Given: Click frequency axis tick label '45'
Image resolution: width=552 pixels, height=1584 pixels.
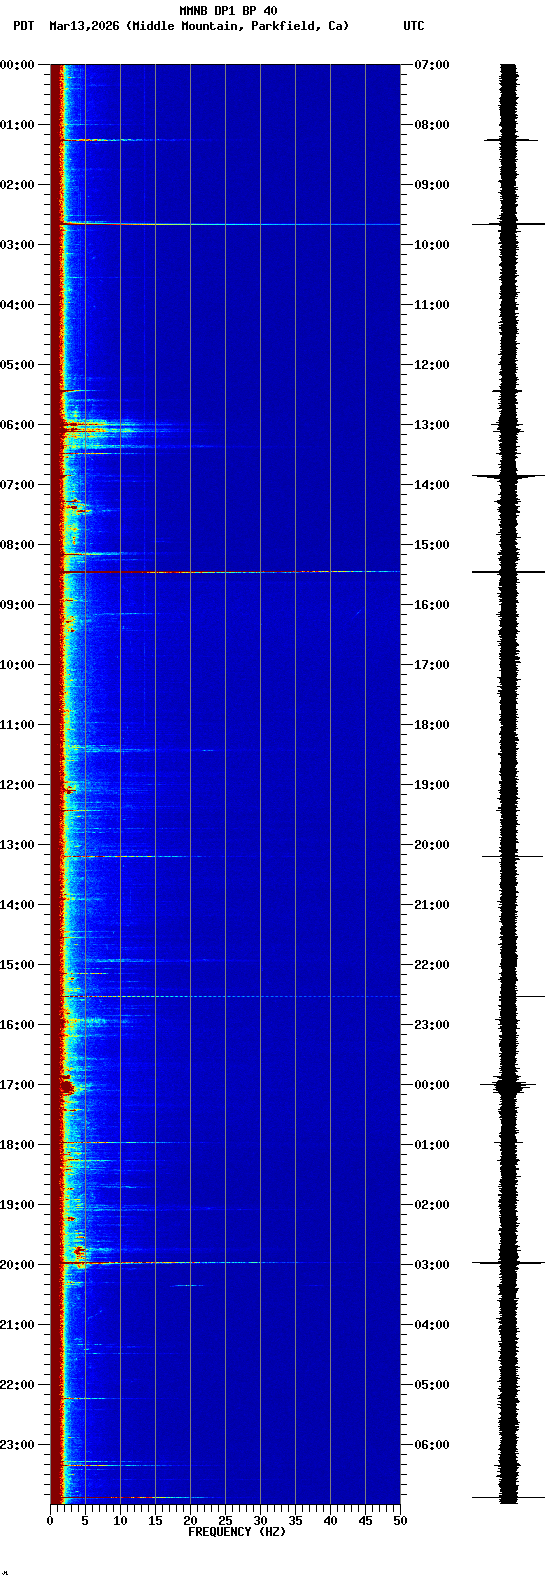Looking at the screenshot, I should [x=365, y=1521].
